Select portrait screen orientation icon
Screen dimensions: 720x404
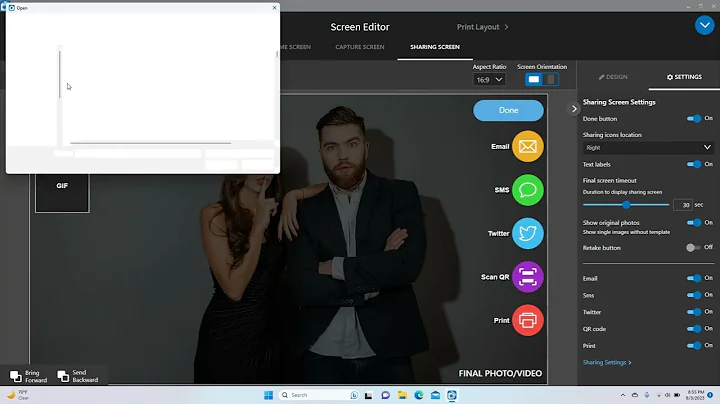(551, 79)
